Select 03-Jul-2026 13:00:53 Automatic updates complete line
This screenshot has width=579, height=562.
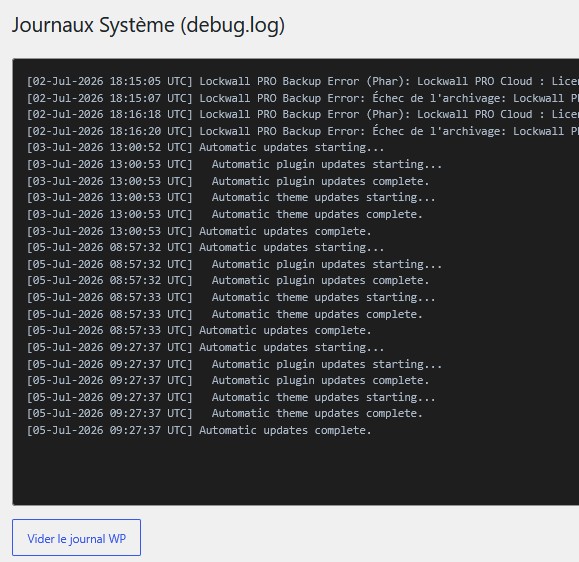coord(199,231)
